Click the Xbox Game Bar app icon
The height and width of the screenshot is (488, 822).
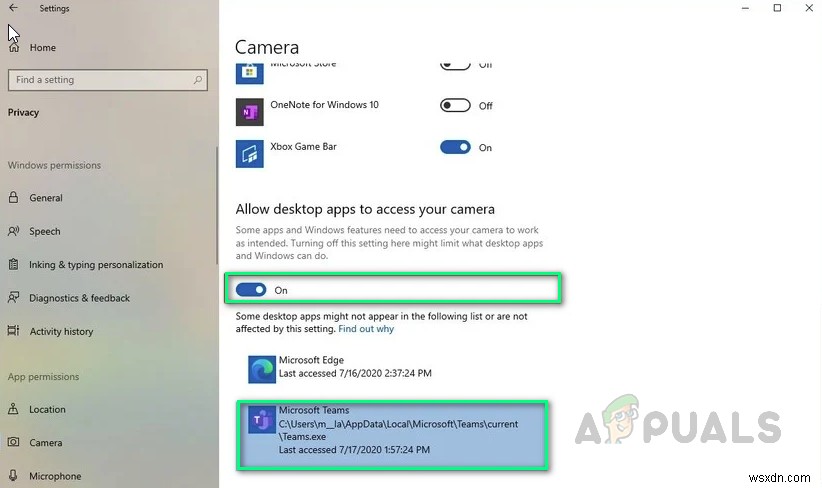[x=250, y=154]
